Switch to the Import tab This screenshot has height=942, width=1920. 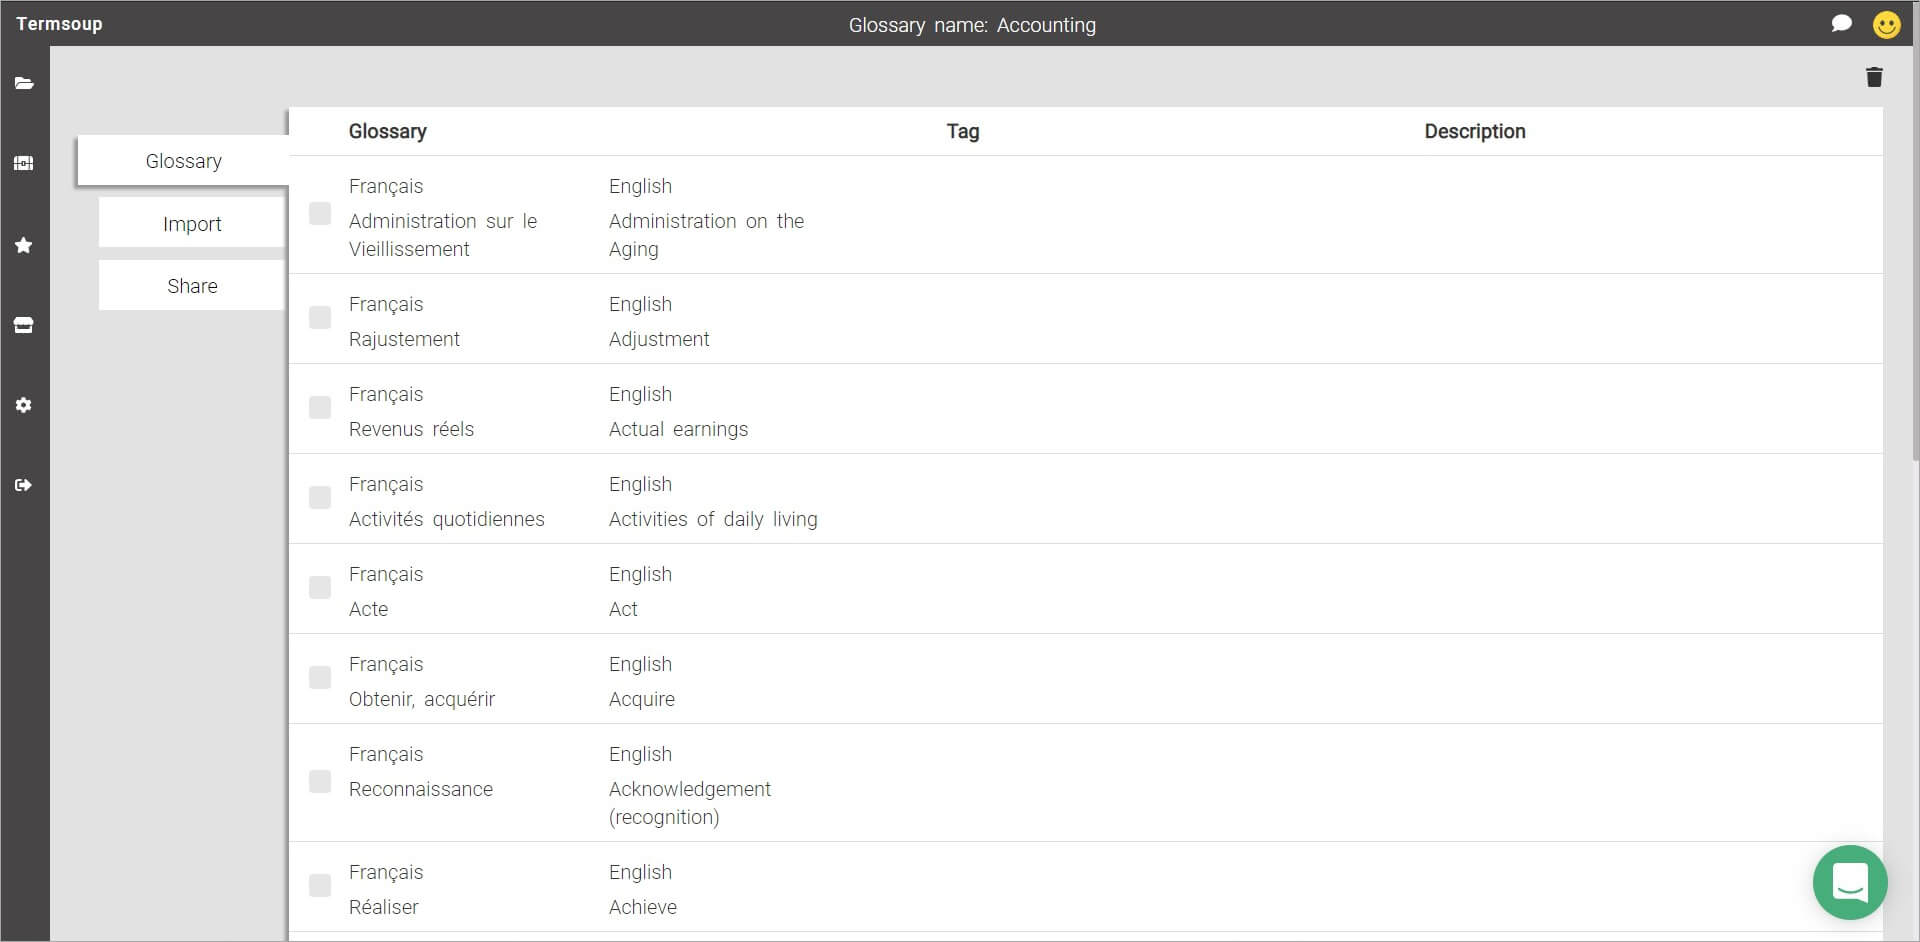click(x=192, y=223)
